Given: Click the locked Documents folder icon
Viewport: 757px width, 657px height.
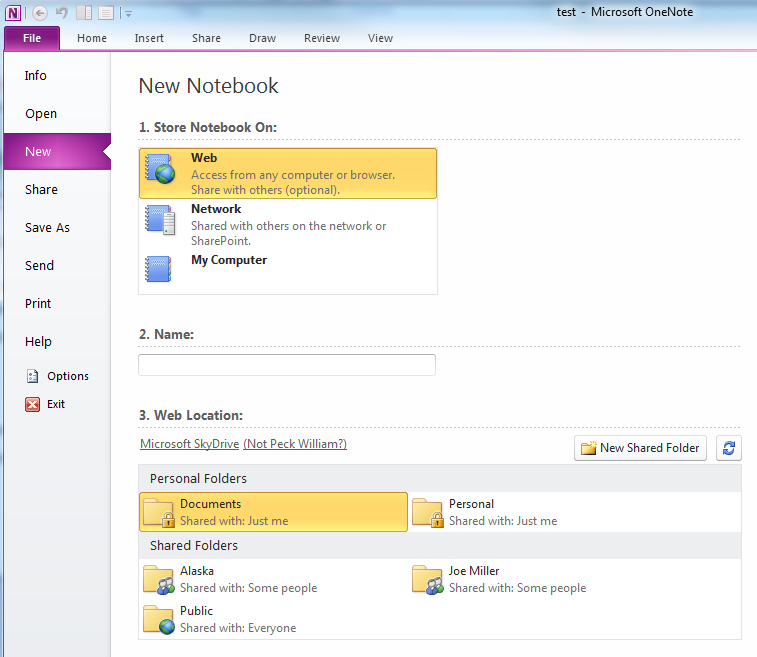Looking at the screenshot, I should tap(159, 513).
